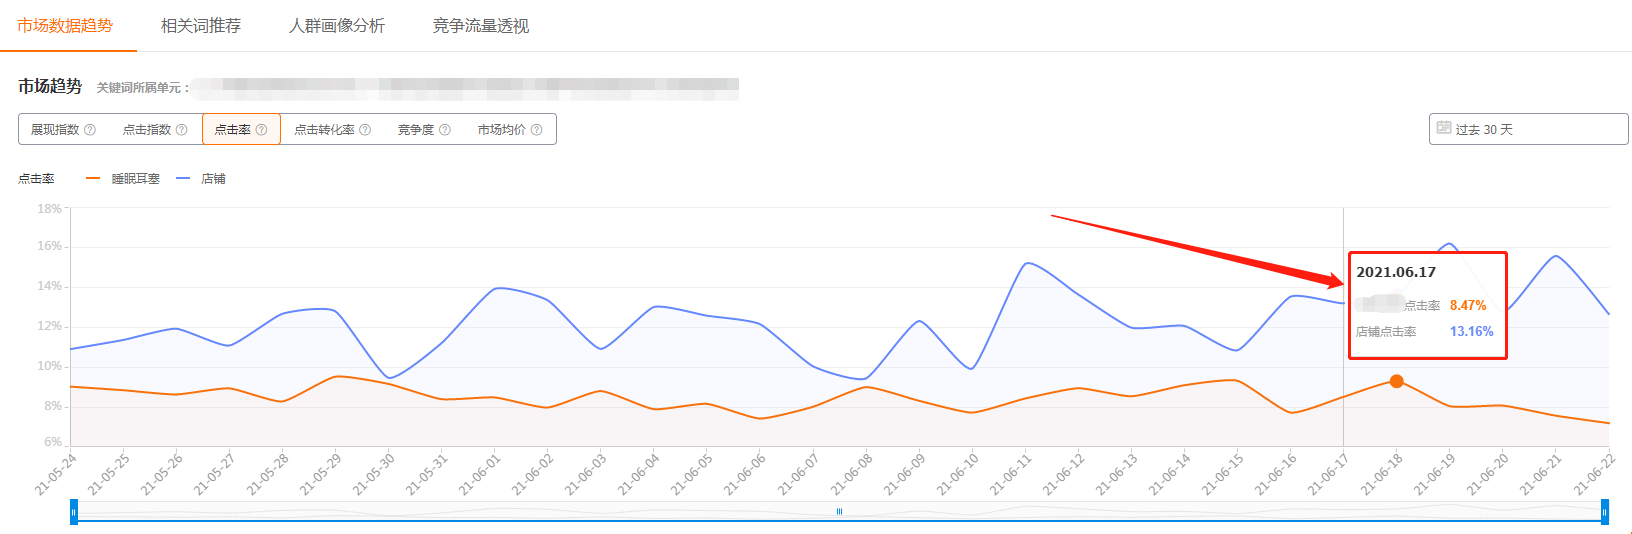Open help tooltip icon for 点击转化率
This screenshot has height=534, width=1632.
(365, 130)
